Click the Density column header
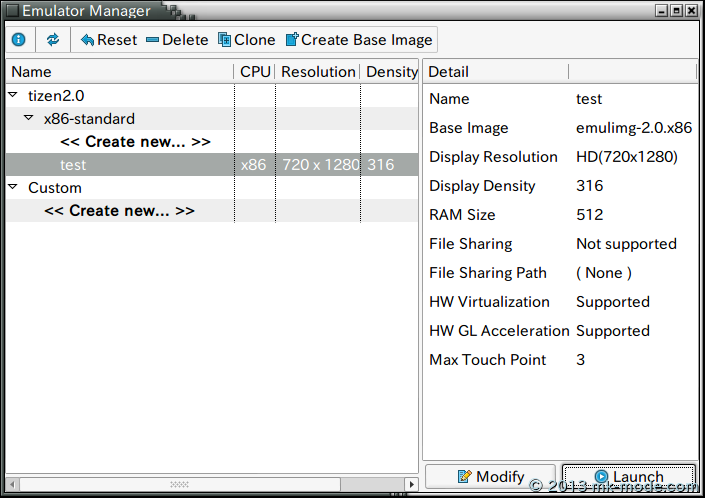This screenshot has width=705, height=498. 390,72
